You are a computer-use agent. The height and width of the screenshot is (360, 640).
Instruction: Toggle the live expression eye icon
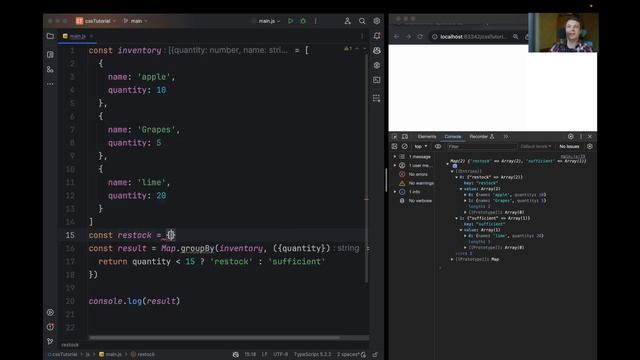(438, 147)
